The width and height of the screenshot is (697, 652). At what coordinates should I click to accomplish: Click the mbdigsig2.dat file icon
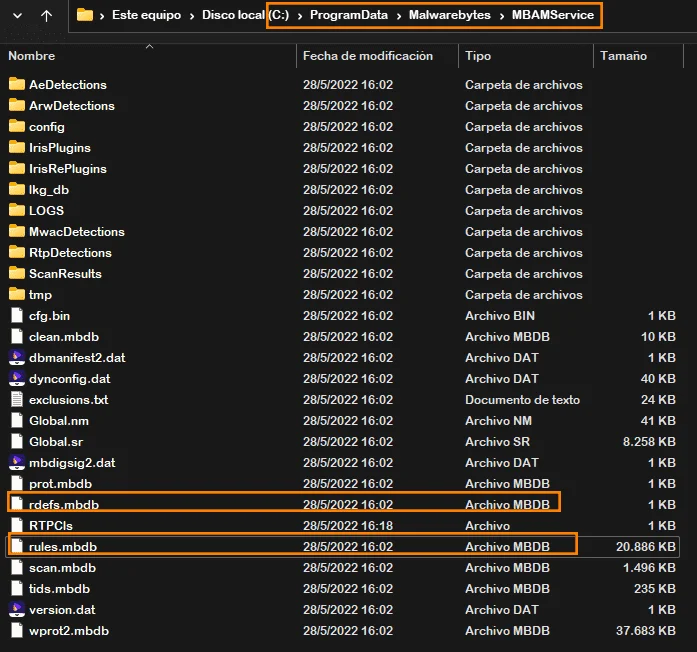click(x=17, y=462)
